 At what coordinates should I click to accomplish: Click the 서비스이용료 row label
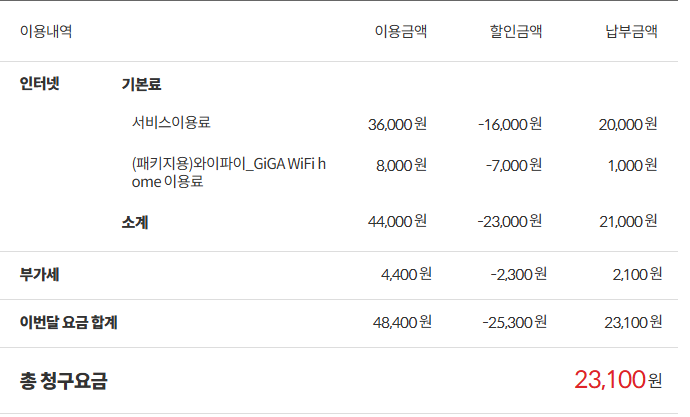[x=171, y=123]
